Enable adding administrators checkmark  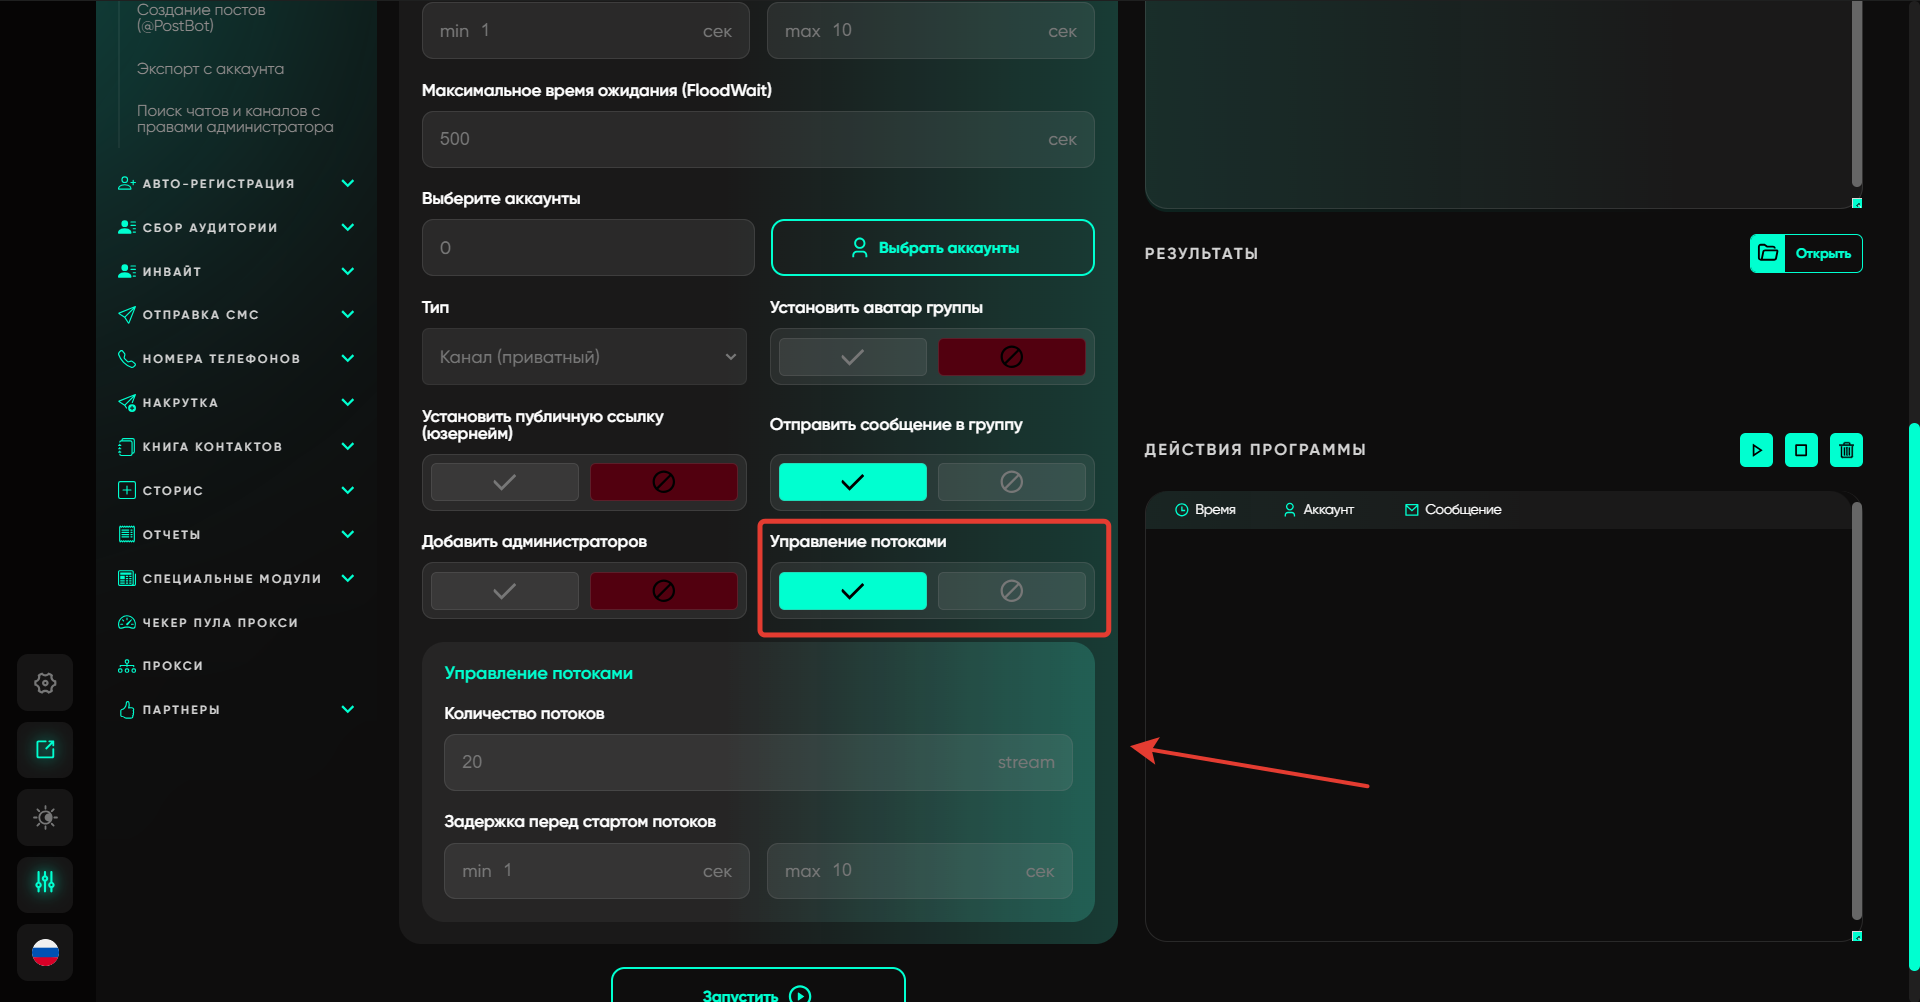tap(504, 591)
